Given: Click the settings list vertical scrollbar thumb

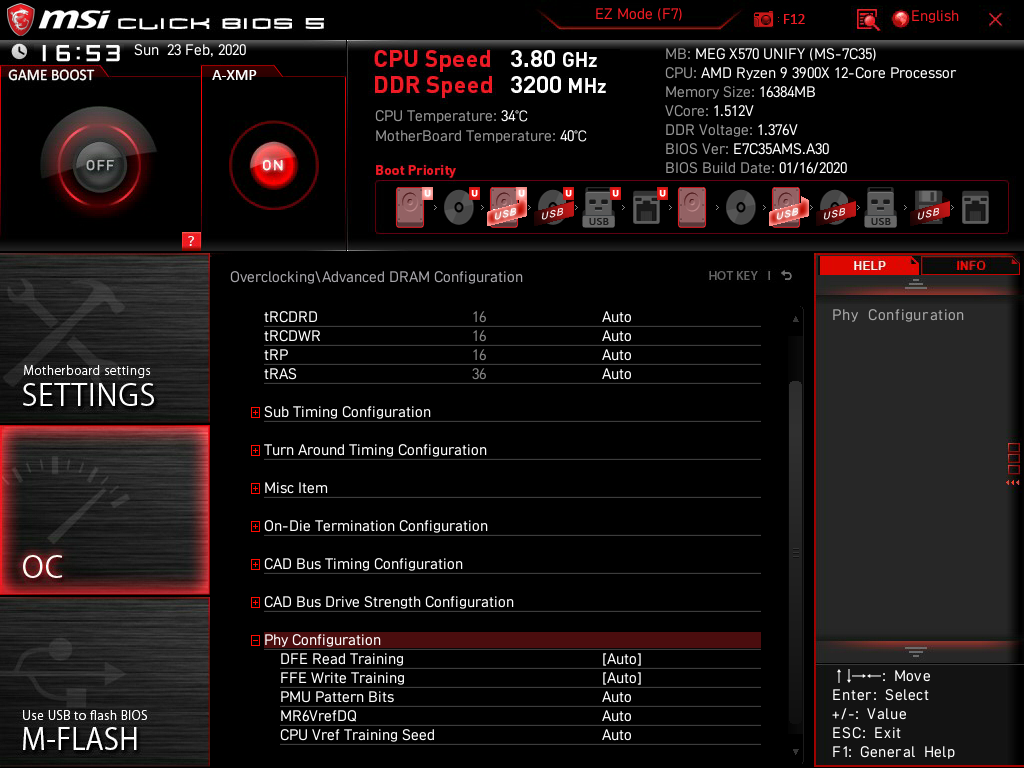Looking at the screenshot, I should tap(795, 552).
